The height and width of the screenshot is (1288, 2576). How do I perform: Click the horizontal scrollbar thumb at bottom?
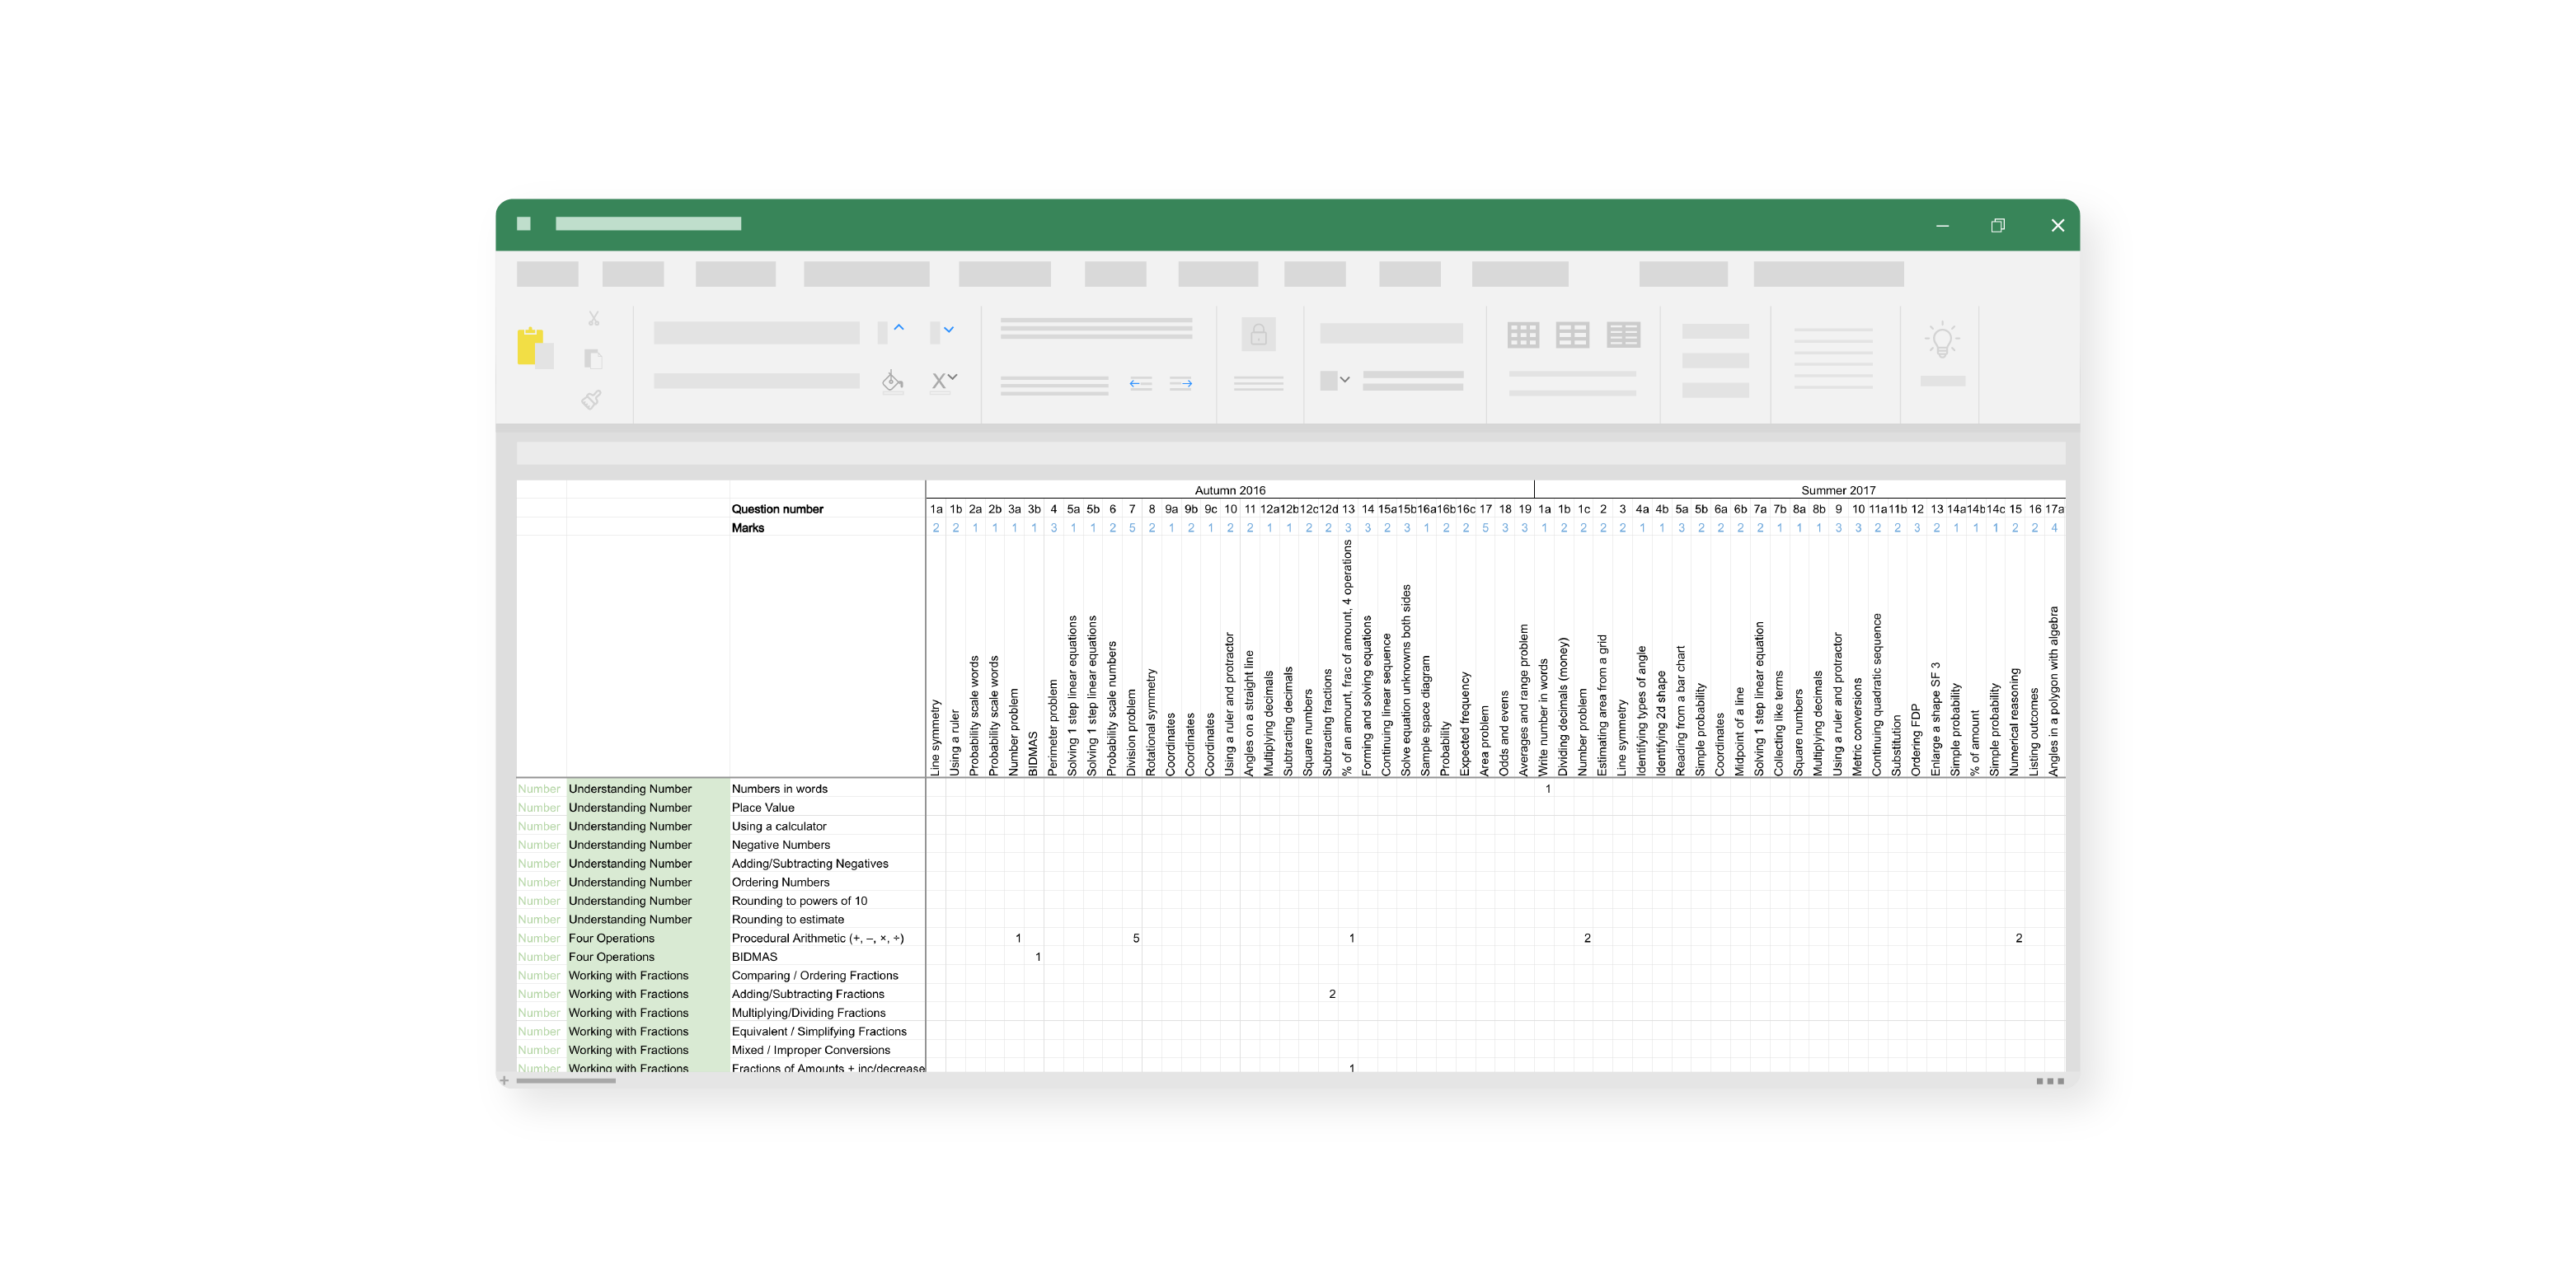566,1081
